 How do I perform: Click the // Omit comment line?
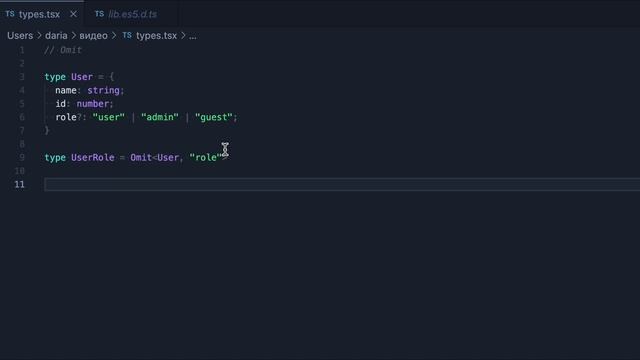pyautogui.click(x=63, y=50)
